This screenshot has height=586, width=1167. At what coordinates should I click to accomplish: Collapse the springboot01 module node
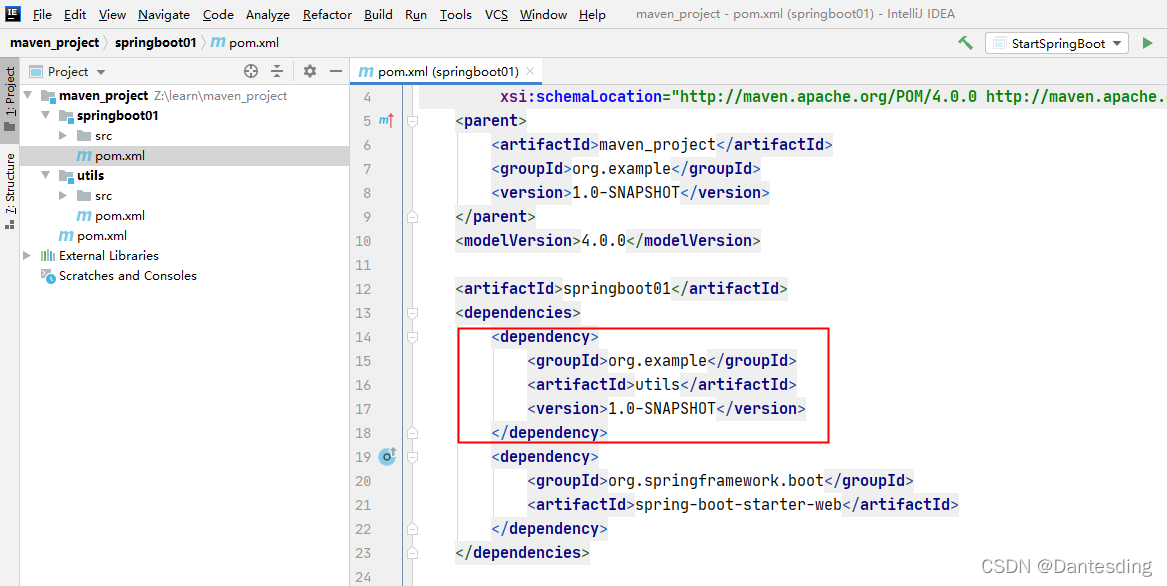pos(46,116)
